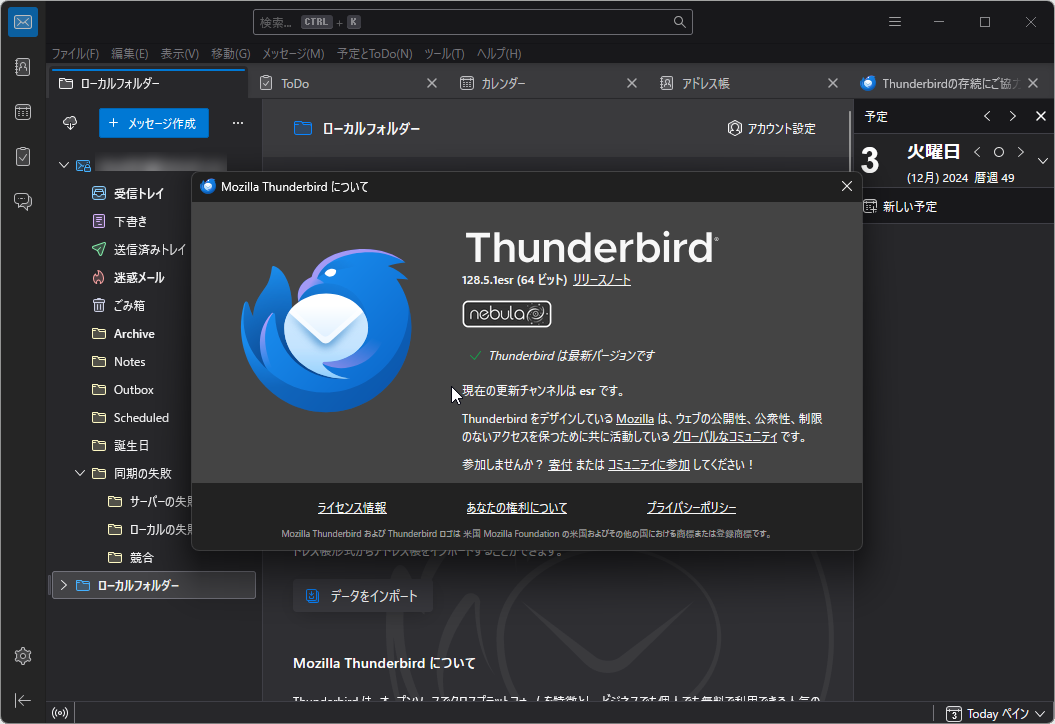The width and height of the screenshot is (1055, 724).
Task: Open the ツール menu
Action: coord(443,53)
